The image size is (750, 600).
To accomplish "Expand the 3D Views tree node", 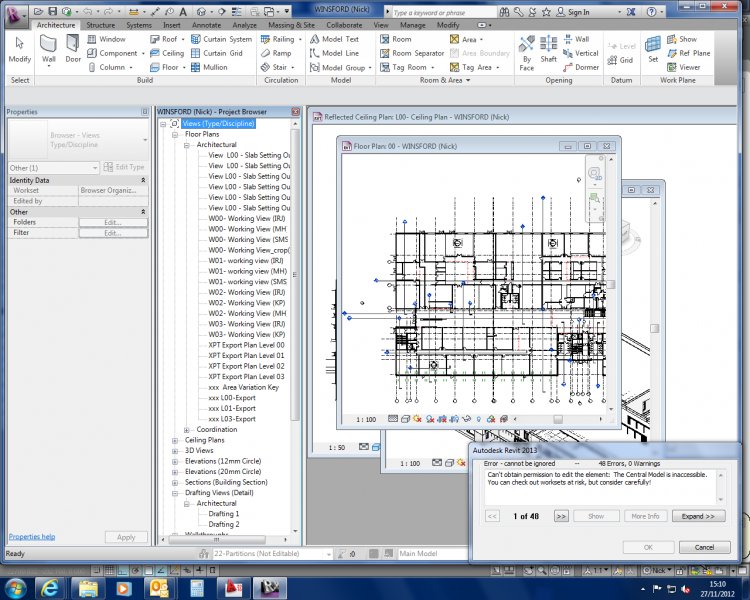I will coord(174,451).
